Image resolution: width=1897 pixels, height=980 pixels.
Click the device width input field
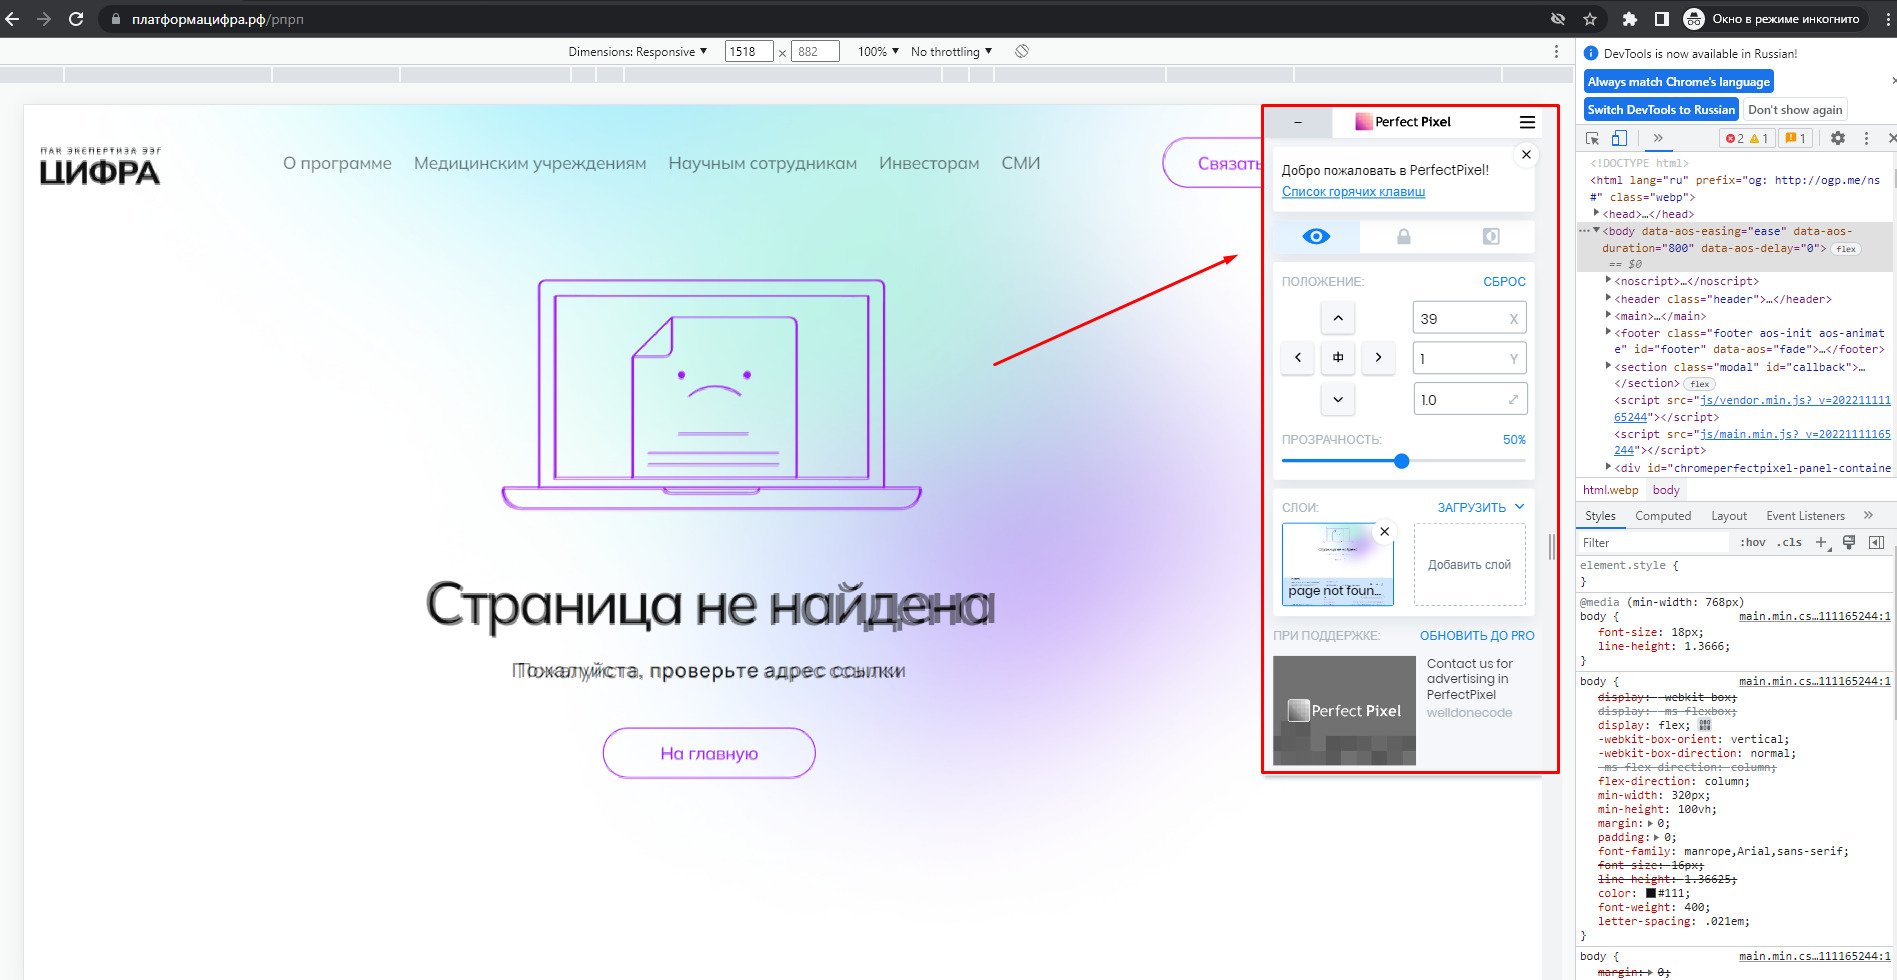click(x=749, y=51)
